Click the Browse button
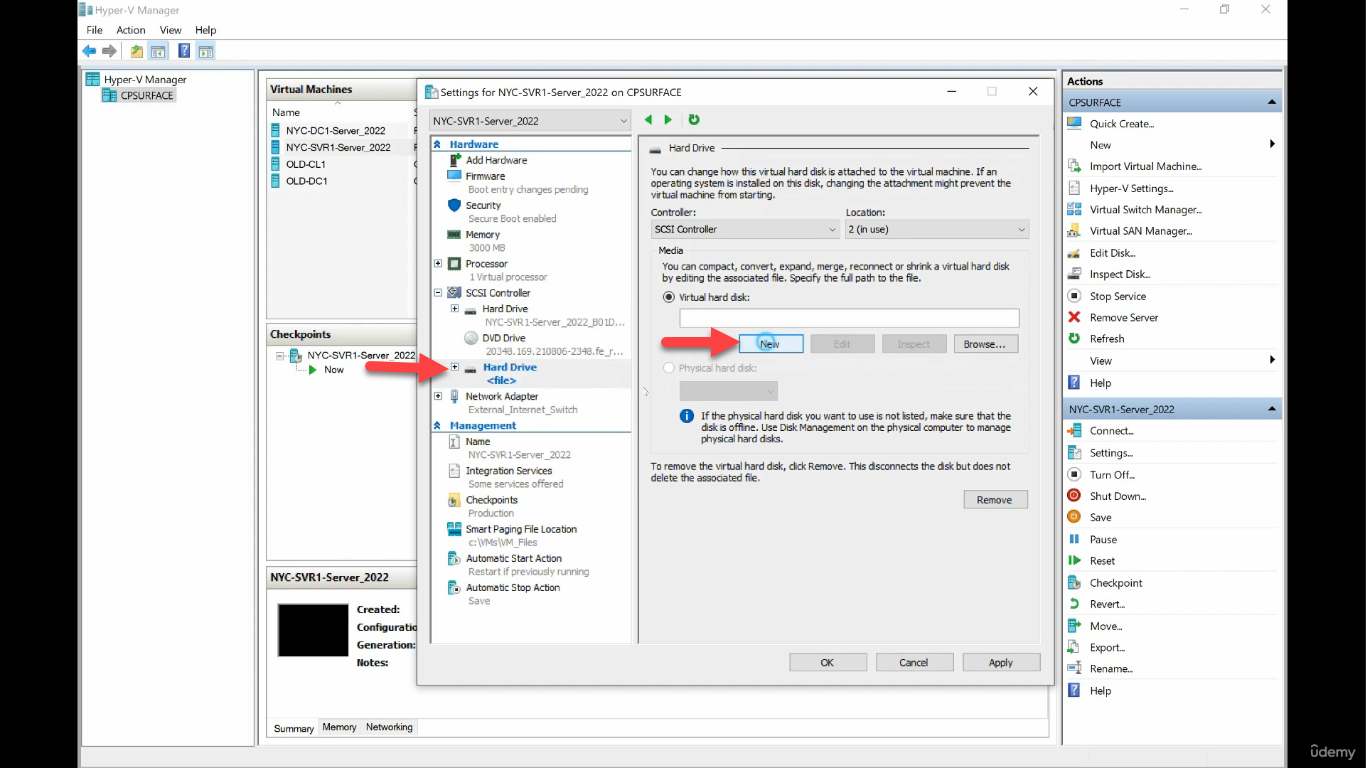This screenshot has width=1366, height=768. click(986, 344)
